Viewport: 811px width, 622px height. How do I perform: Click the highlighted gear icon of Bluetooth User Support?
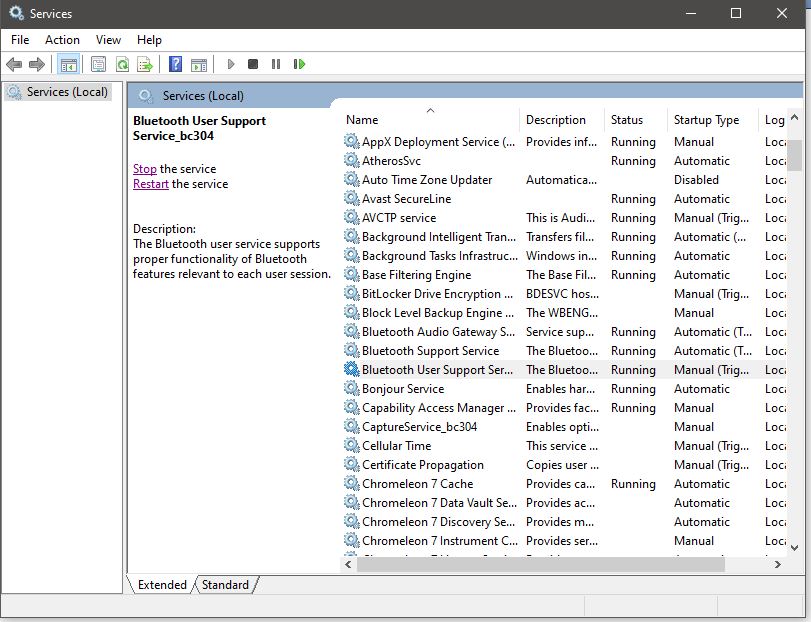coord(352,369)
